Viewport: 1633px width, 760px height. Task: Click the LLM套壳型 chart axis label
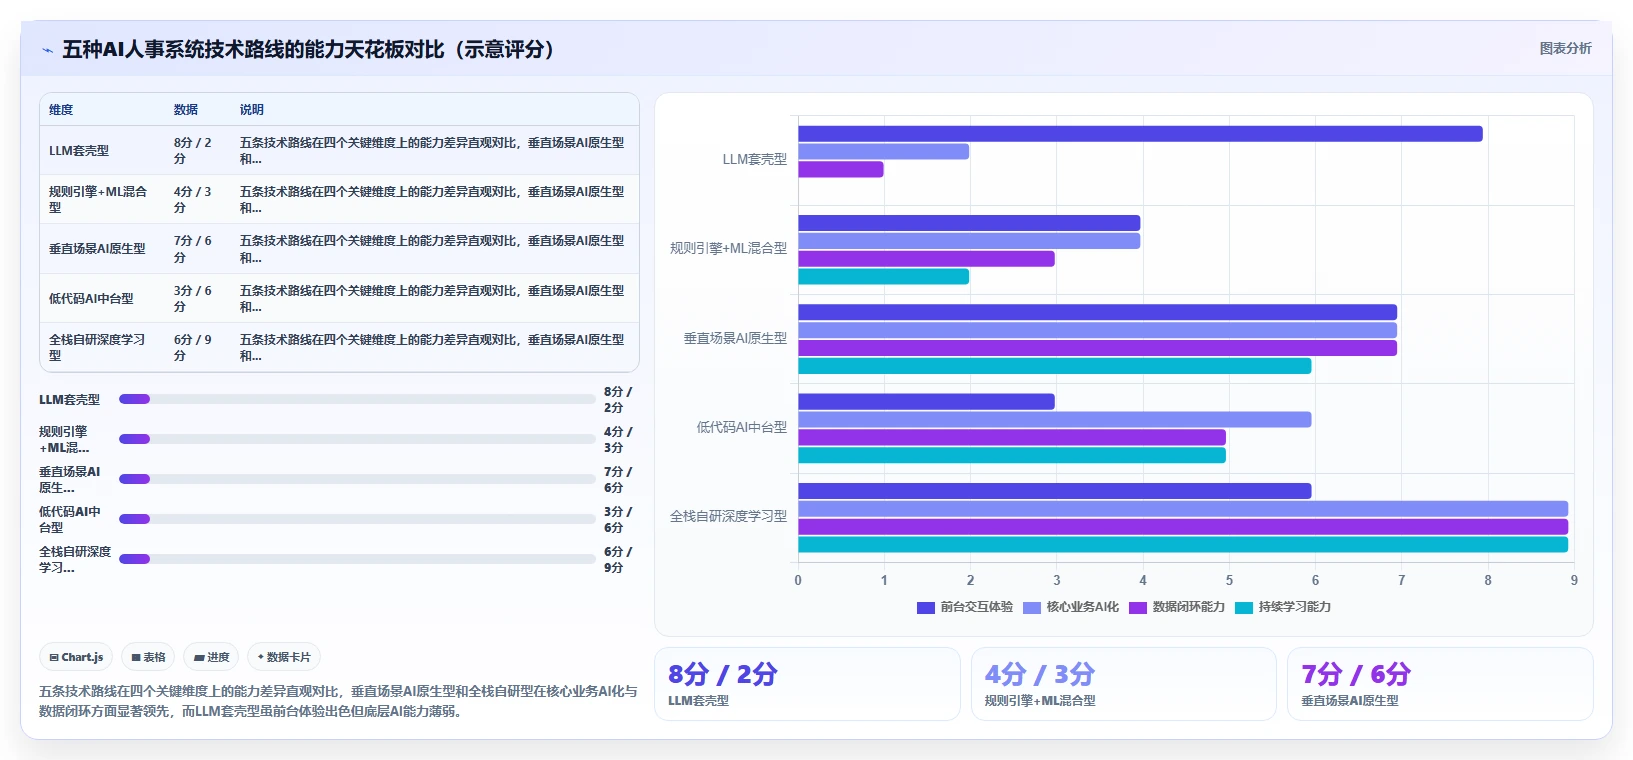[755, 159]
